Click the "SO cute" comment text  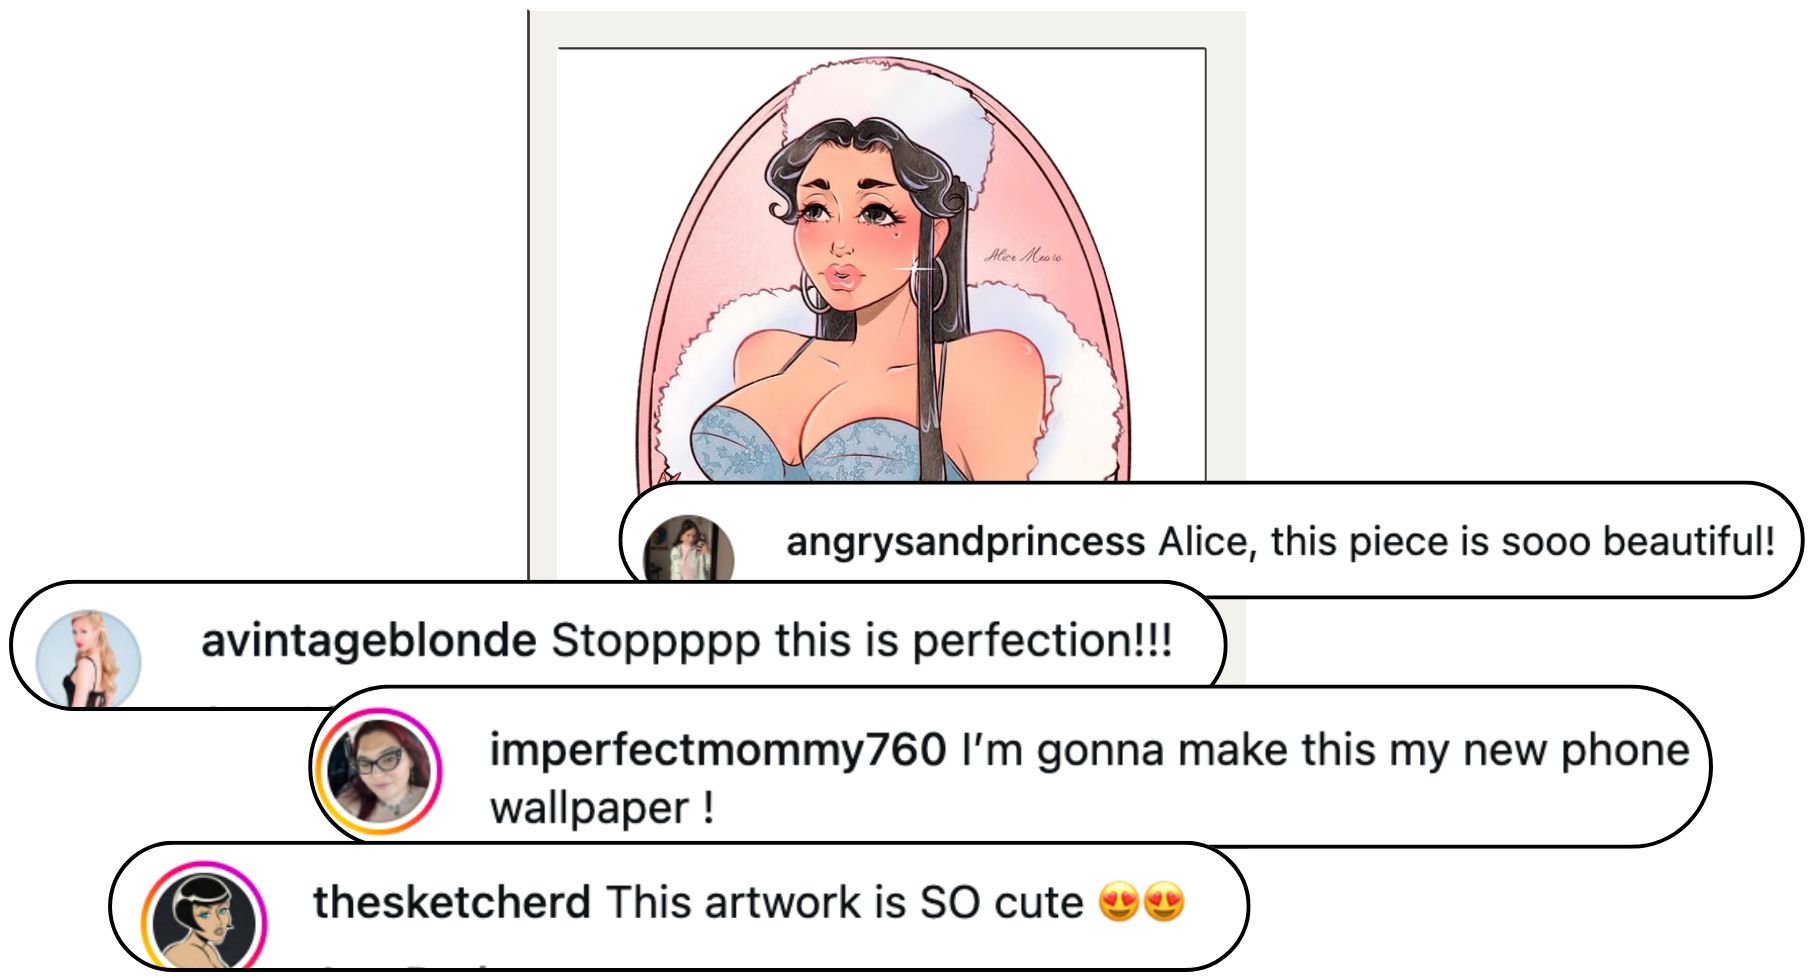coord(844,903)
